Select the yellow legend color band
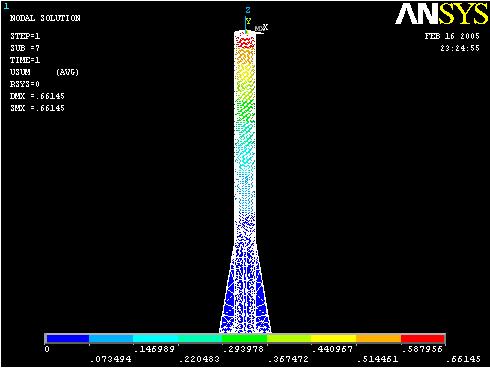490x368 pixels. [x=334, y=339]
